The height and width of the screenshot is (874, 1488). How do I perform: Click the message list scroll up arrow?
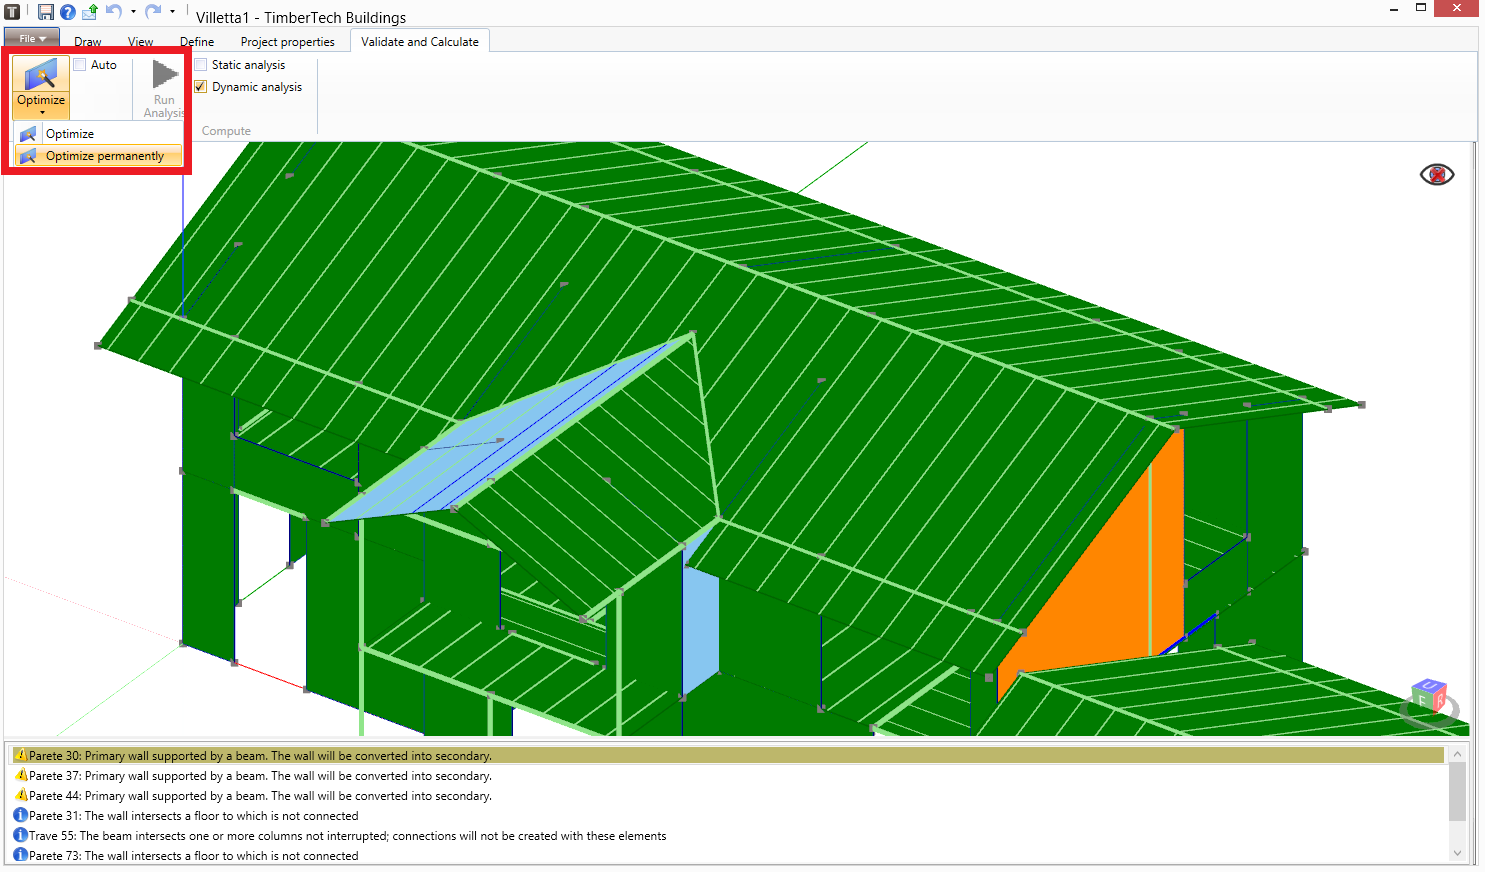pyautogui.click(x=1457, y=754)
